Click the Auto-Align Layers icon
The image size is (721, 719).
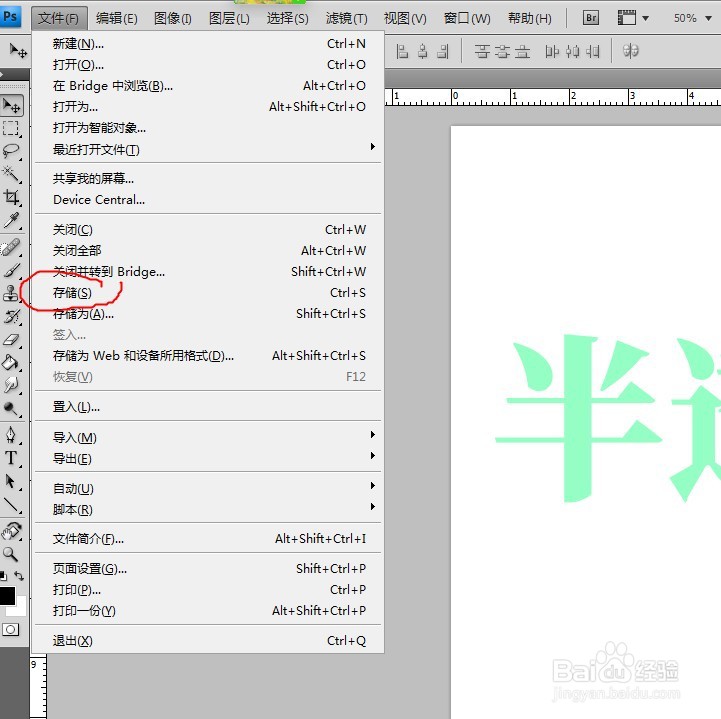[x=630, y=51]
